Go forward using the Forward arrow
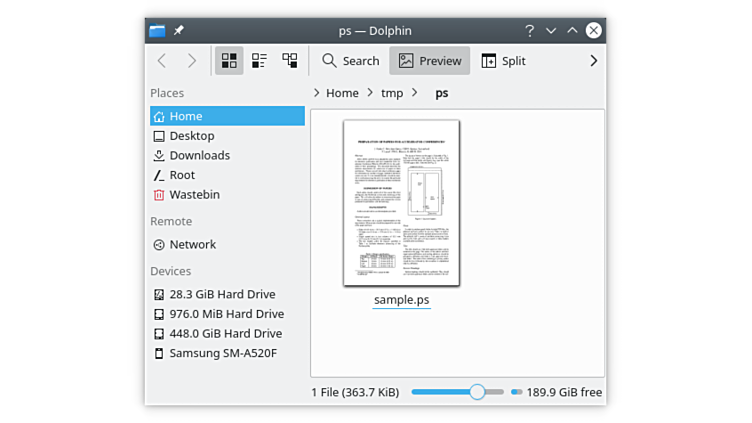This screenshot has height=423, width=752. [x=192, y=61]
